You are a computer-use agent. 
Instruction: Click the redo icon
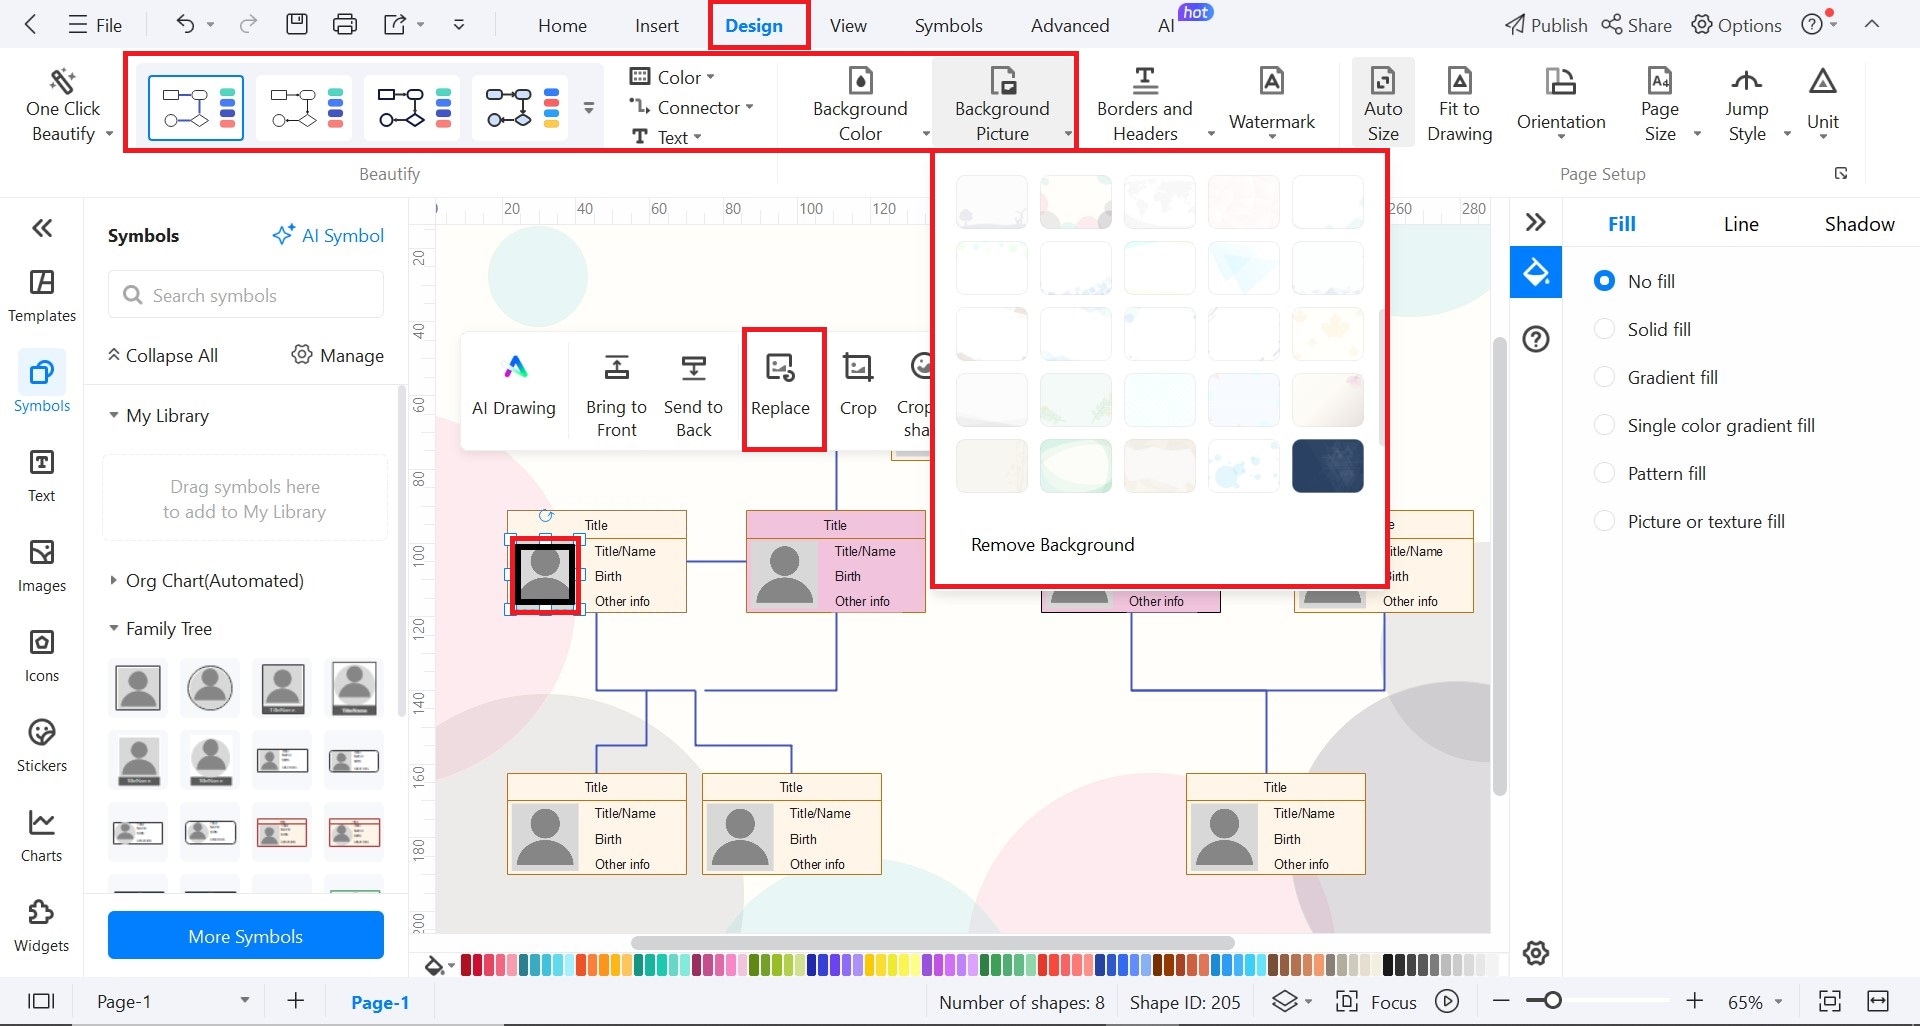click(248, 24)
